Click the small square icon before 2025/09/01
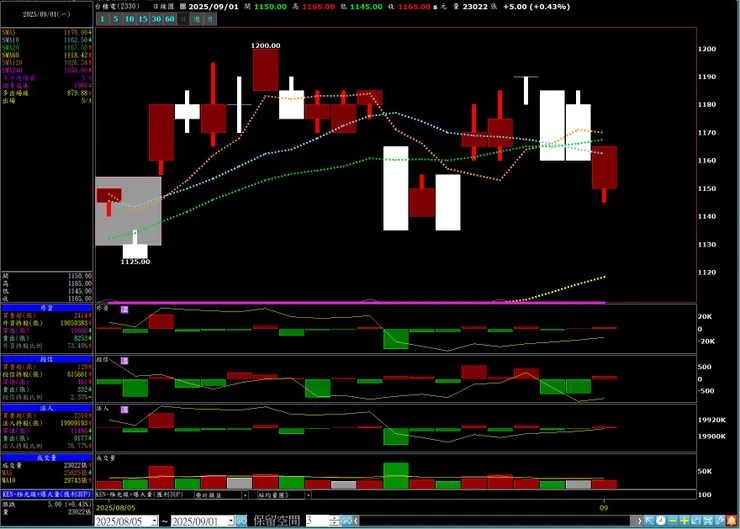 point(183,7)
